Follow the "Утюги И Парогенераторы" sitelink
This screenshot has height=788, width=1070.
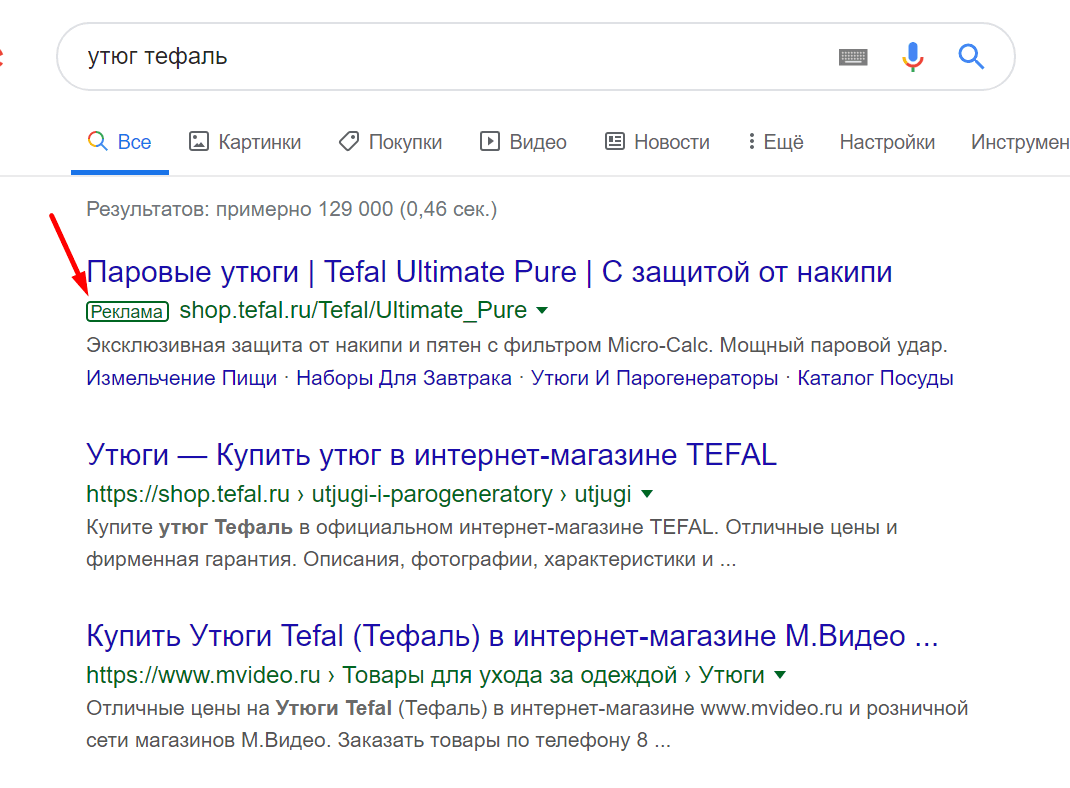(x=654, y=378)
